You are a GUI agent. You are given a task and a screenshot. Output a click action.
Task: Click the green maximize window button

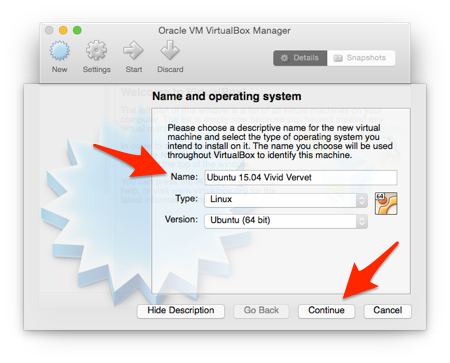tap(77, 30)
